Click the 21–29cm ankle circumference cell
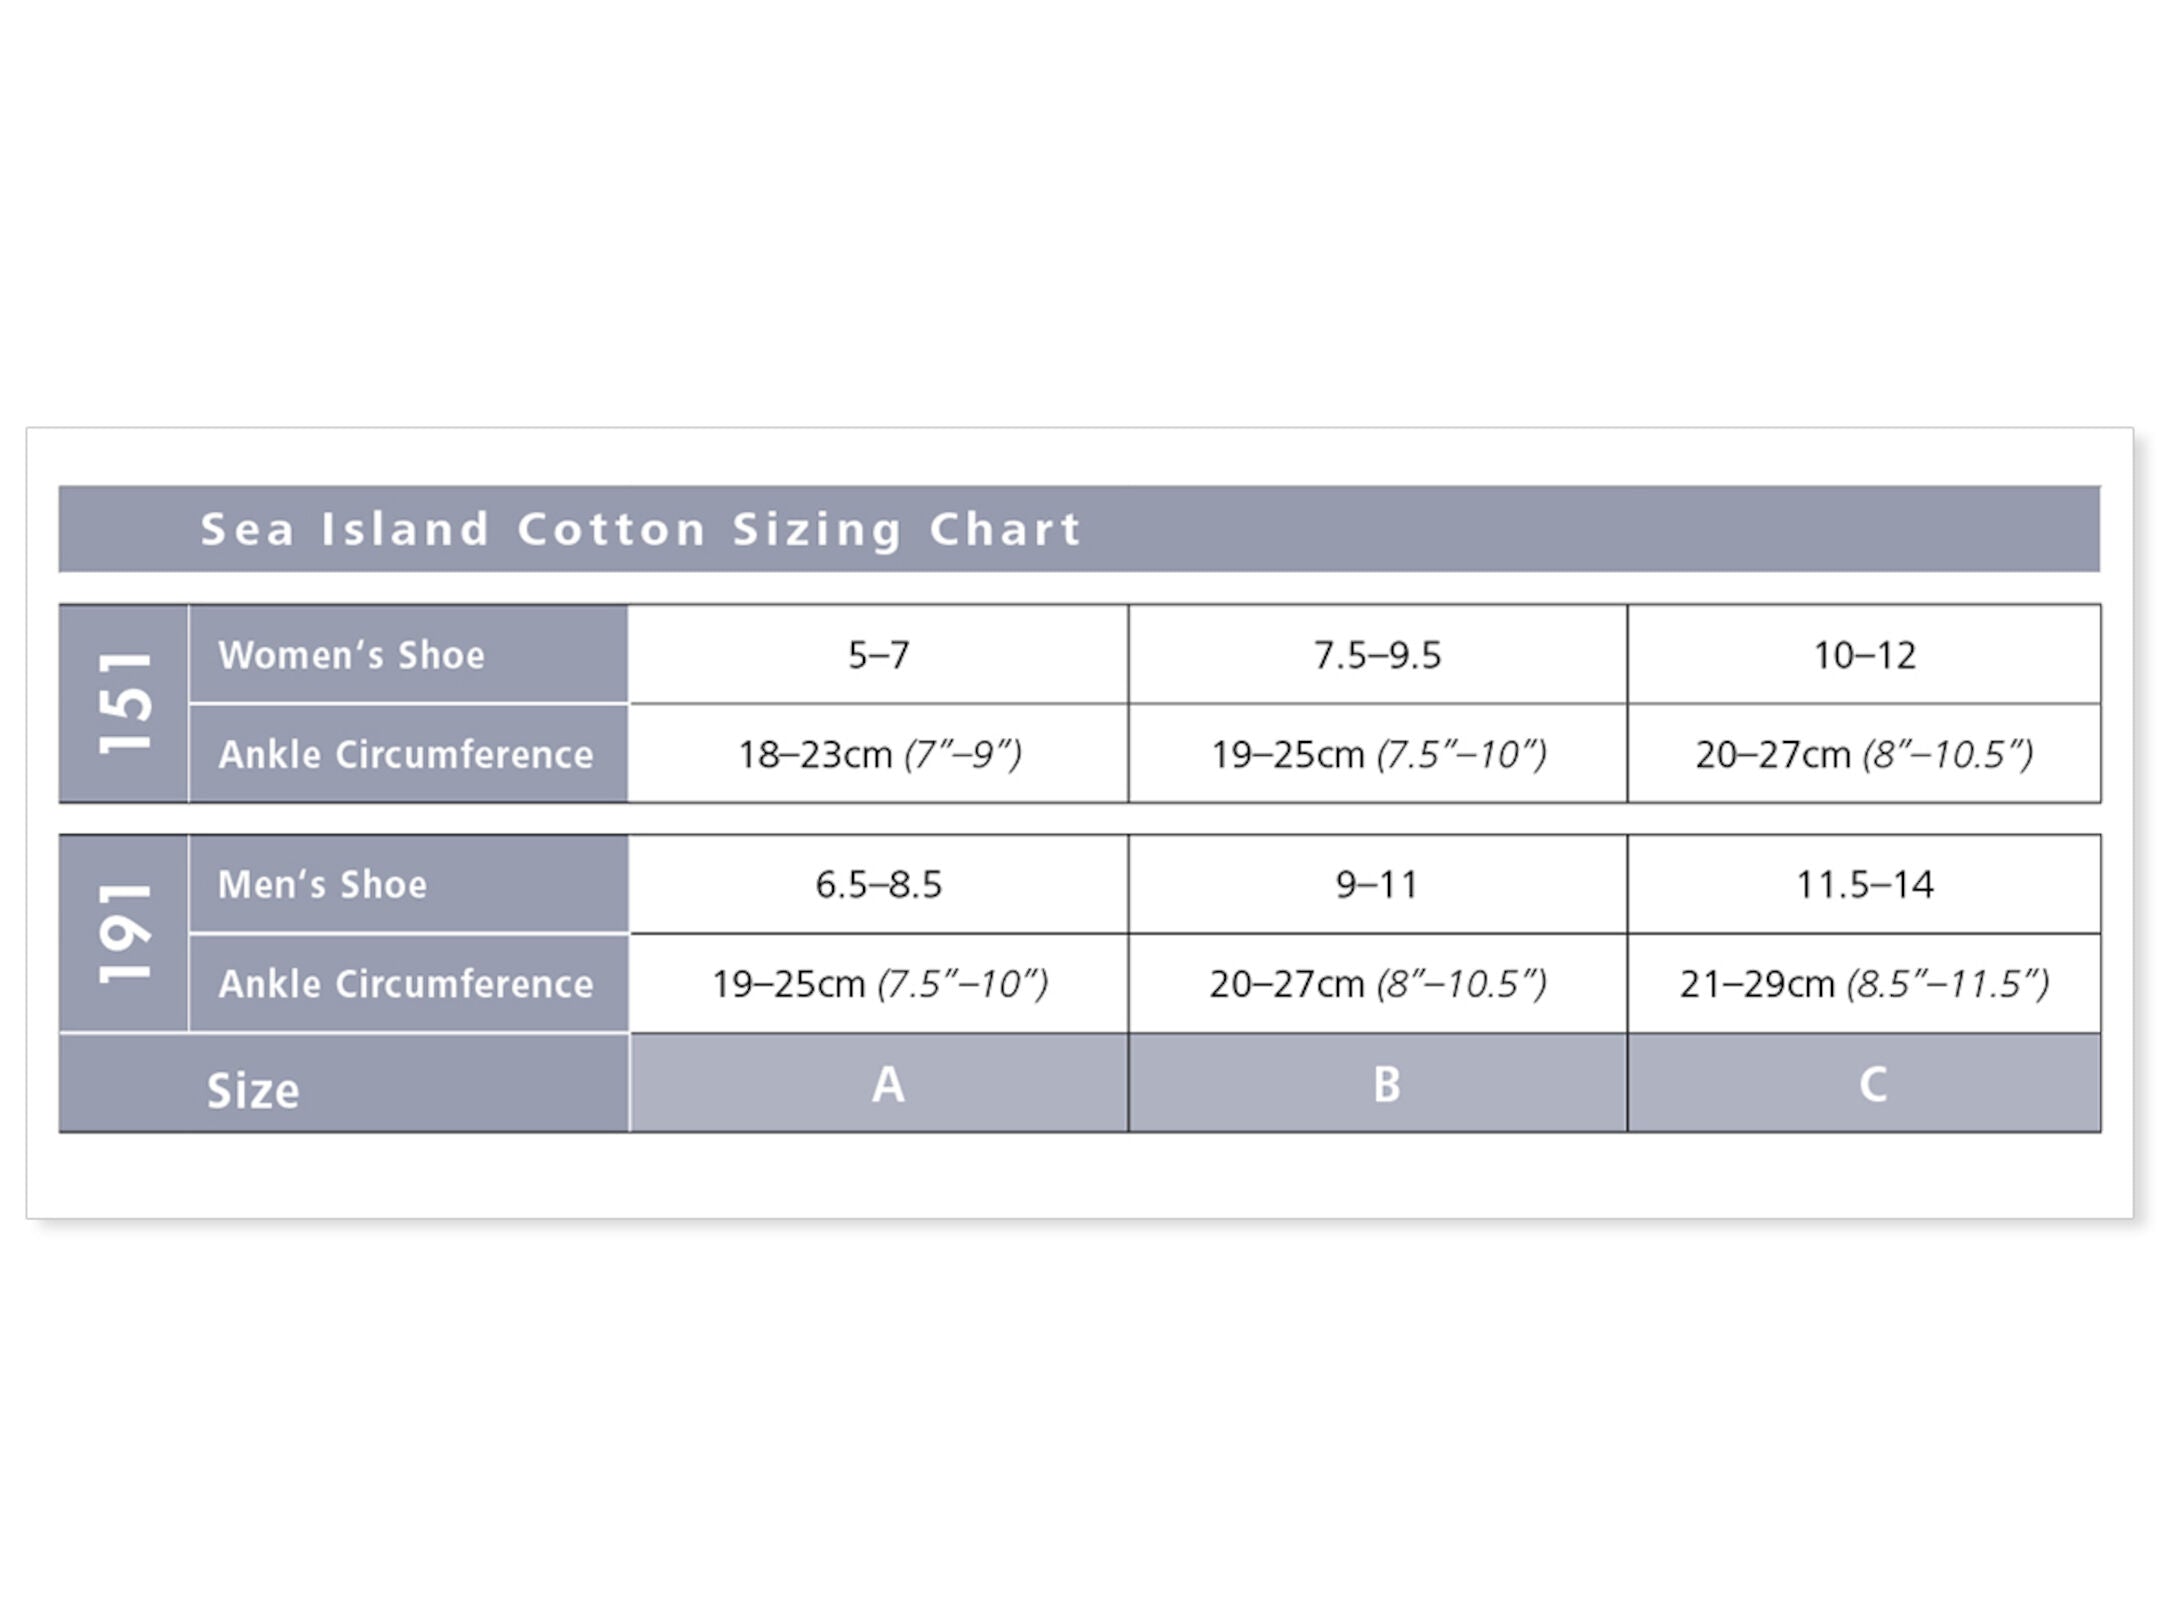Image resolution: width=2160 pixels, height=1619 pixels. pos(1864,984)
